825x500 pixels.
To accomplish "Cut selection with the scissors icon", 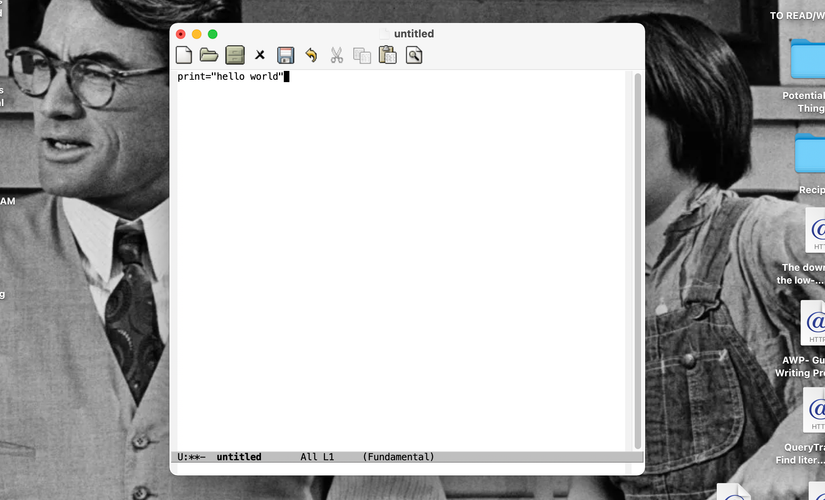I will tap(336, 55).
